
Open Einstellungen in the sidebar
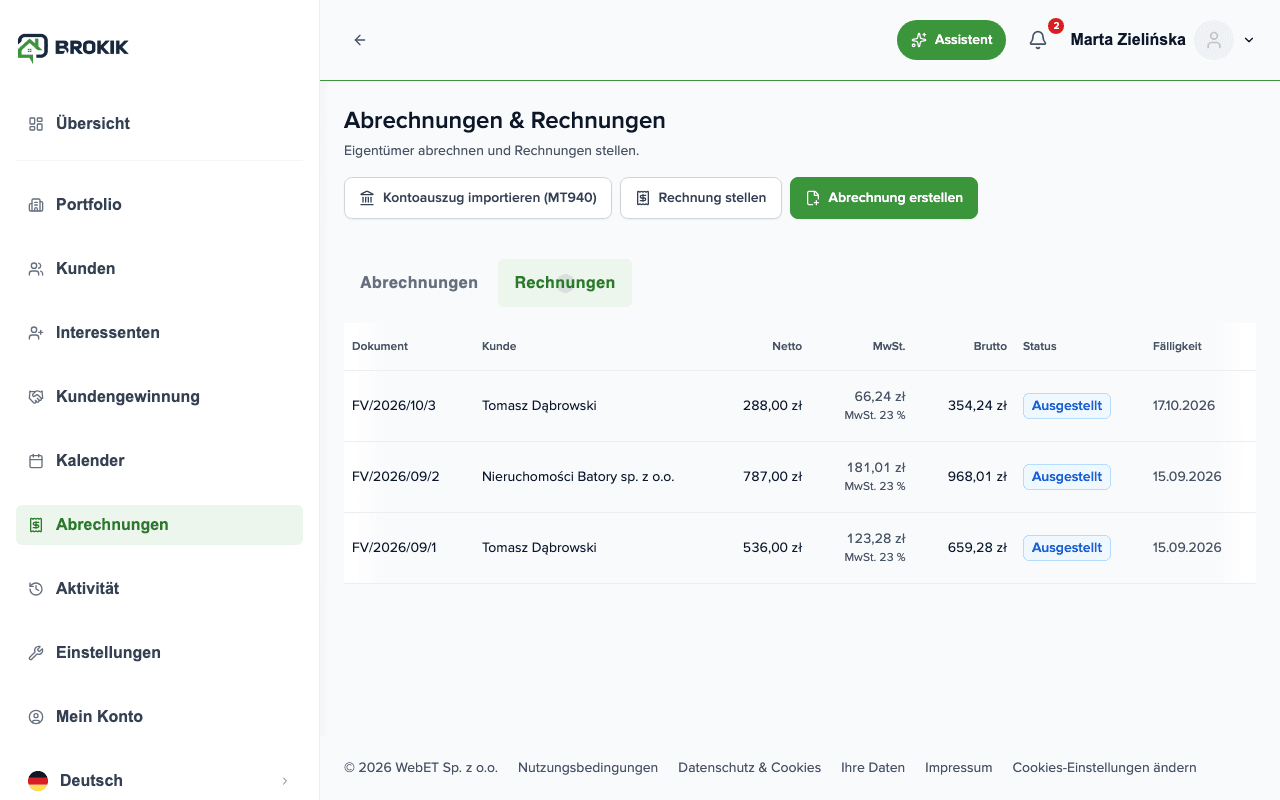[x=159, y=653]
